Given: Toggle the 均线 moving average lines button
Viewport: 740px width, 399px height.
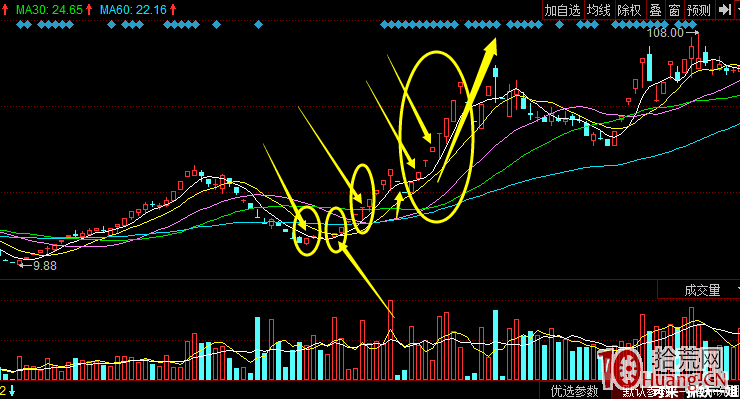Looking at the screenshot, I should (x=598, y=10).
